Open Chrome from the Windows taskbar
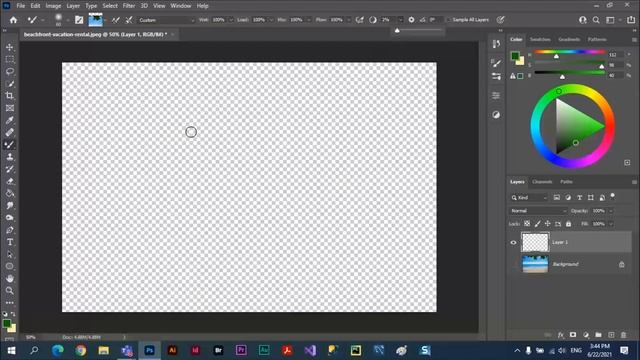 pos(81,350)
